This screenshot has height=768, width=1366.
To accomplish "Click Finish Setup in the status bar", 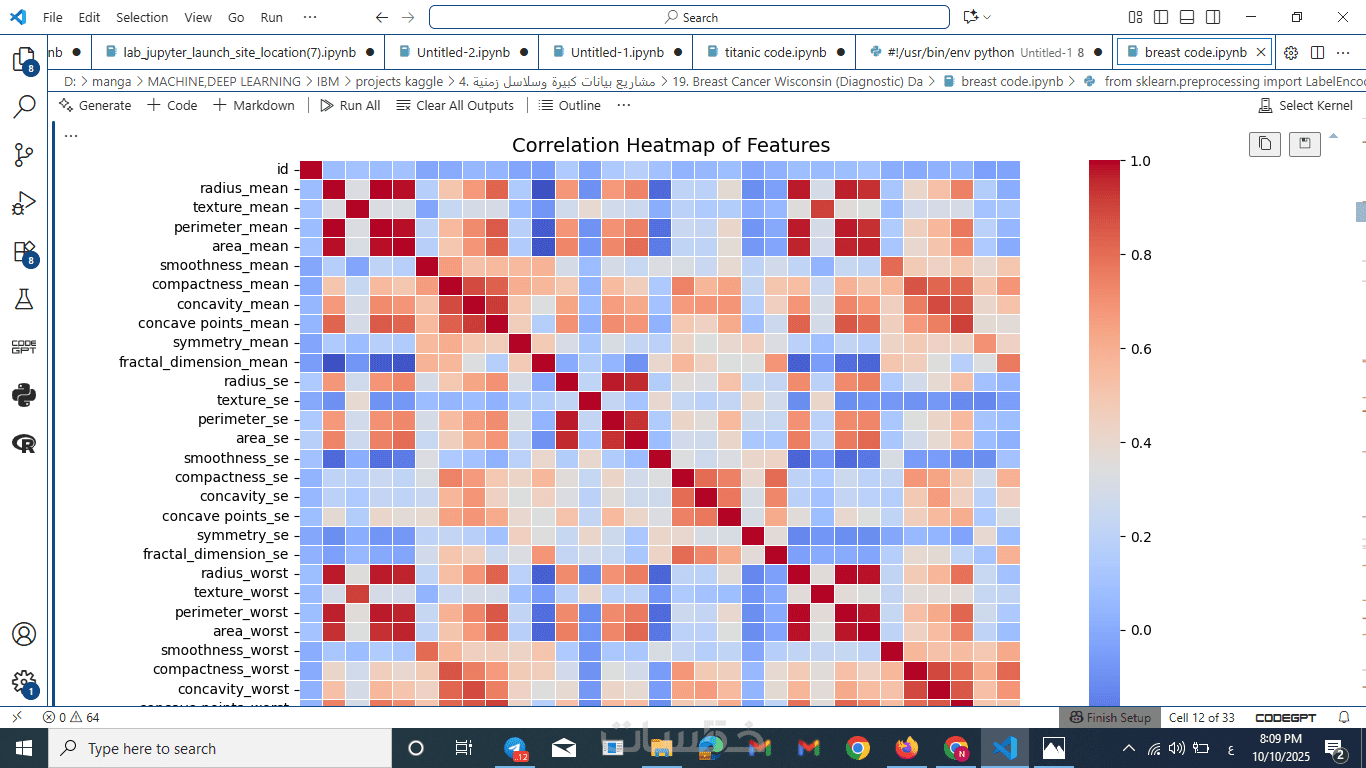I will click(1109, 717).
